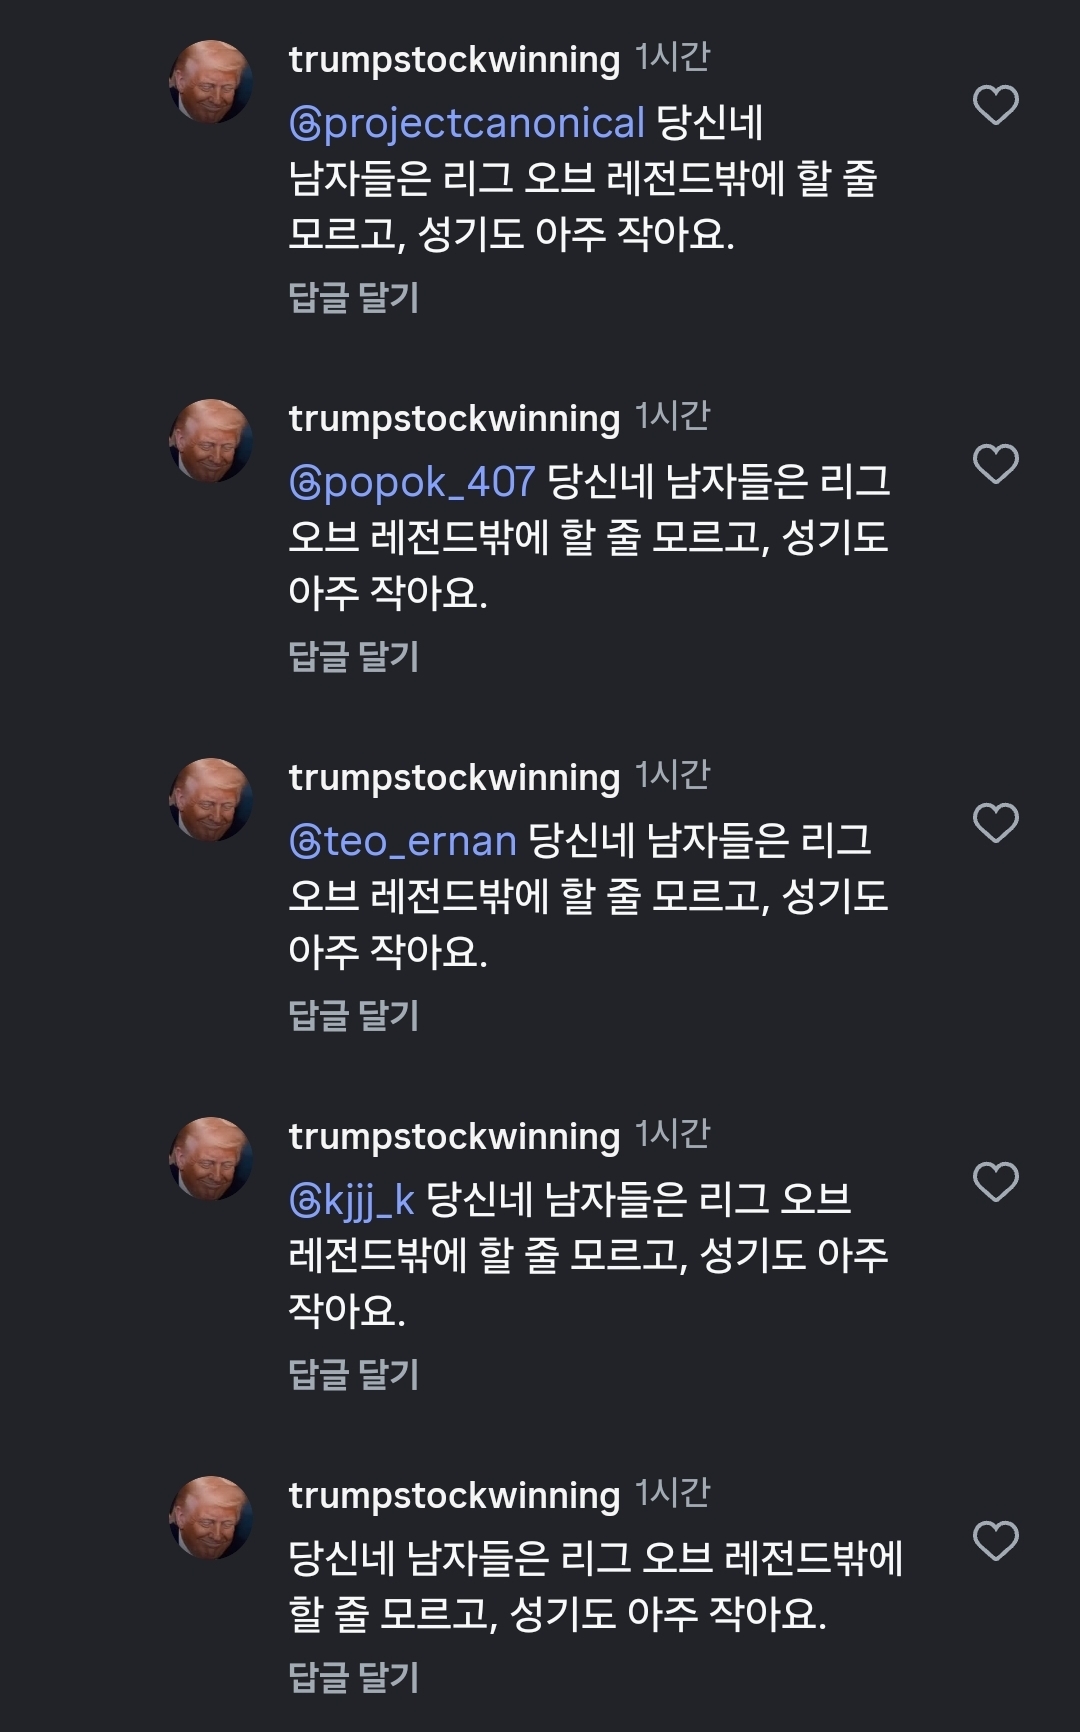Click 답글 달기 under the last comment
1080x1732 pixels.
click(353, 1677)
